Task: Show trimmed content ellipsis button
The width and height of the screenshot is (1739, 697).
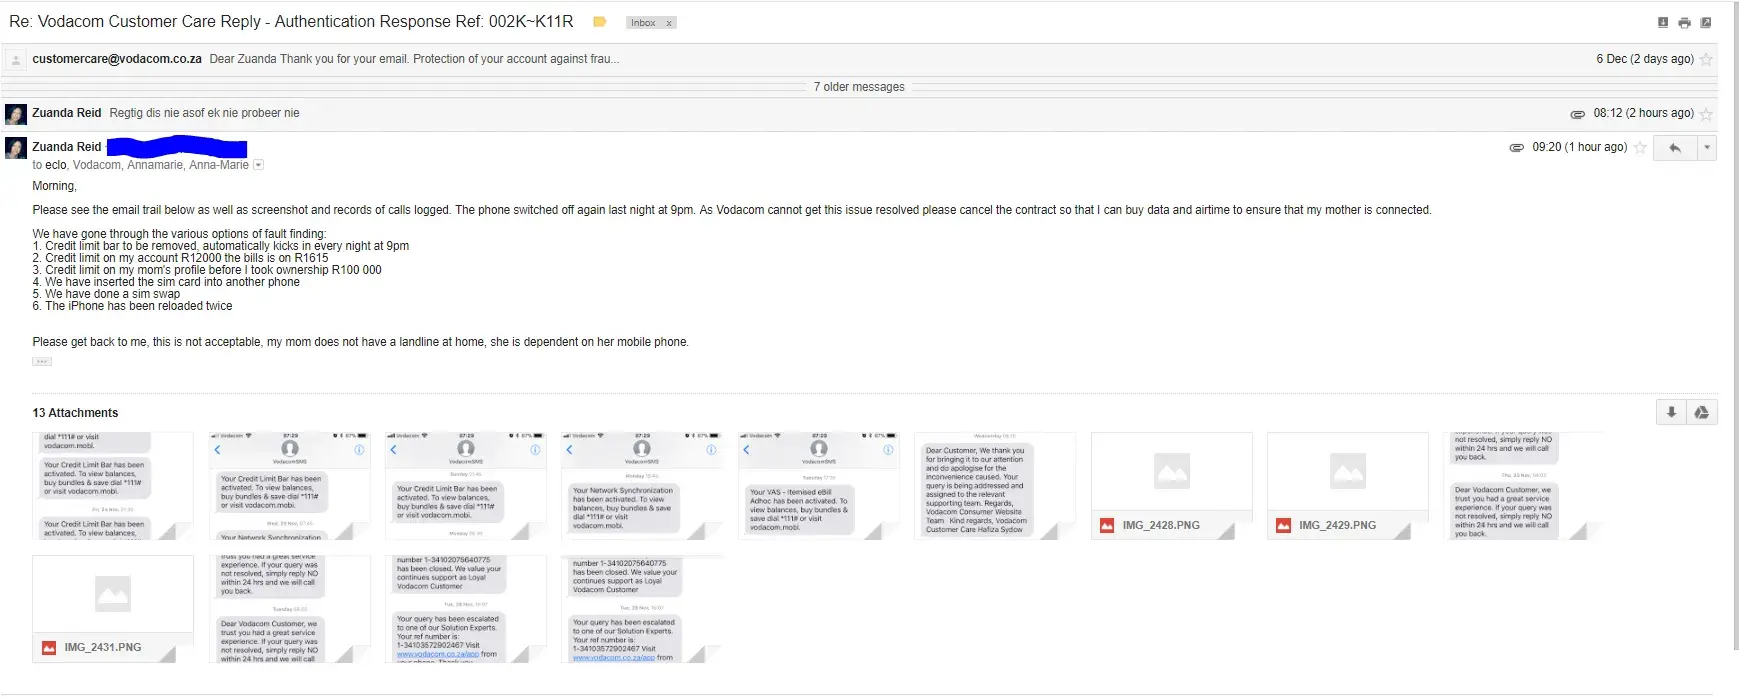Action: pos(42,361)
